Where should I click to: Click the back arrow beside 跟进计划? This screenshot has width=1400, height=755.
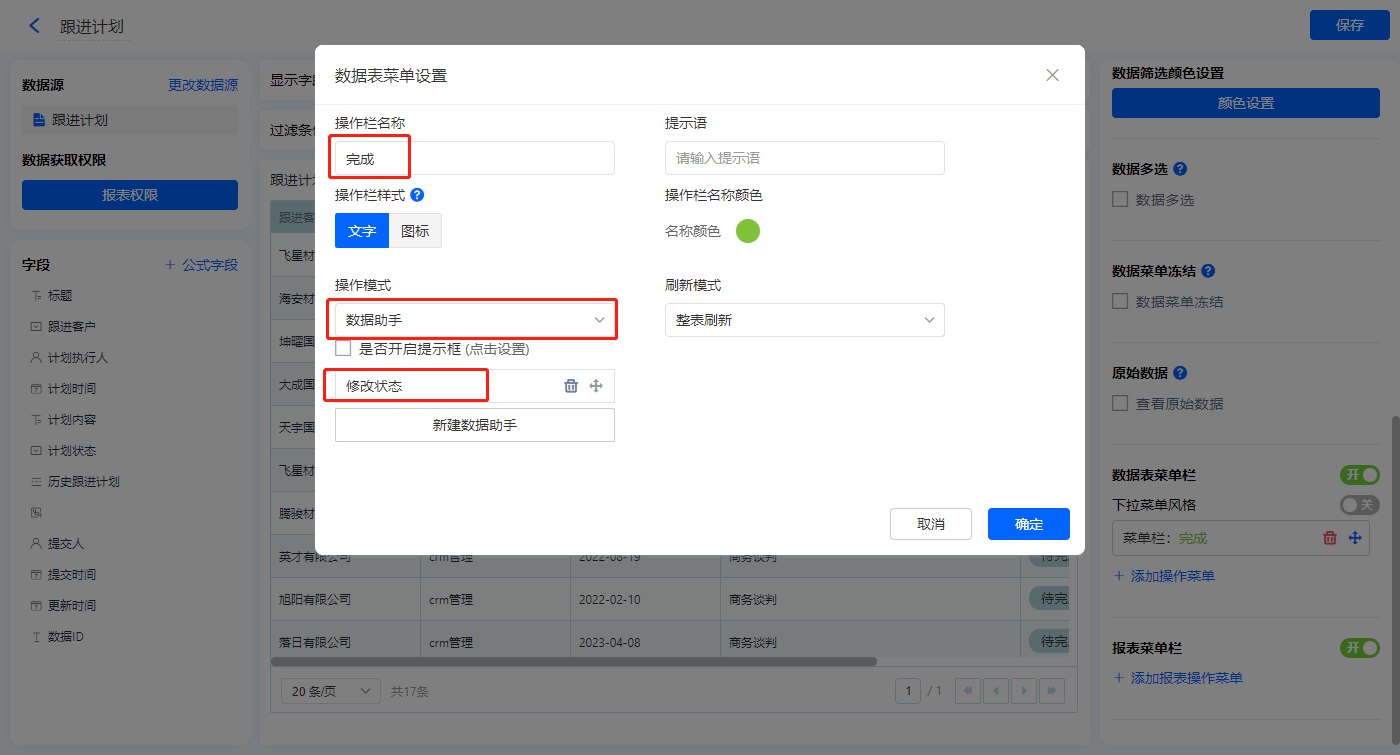click(35, 26)
